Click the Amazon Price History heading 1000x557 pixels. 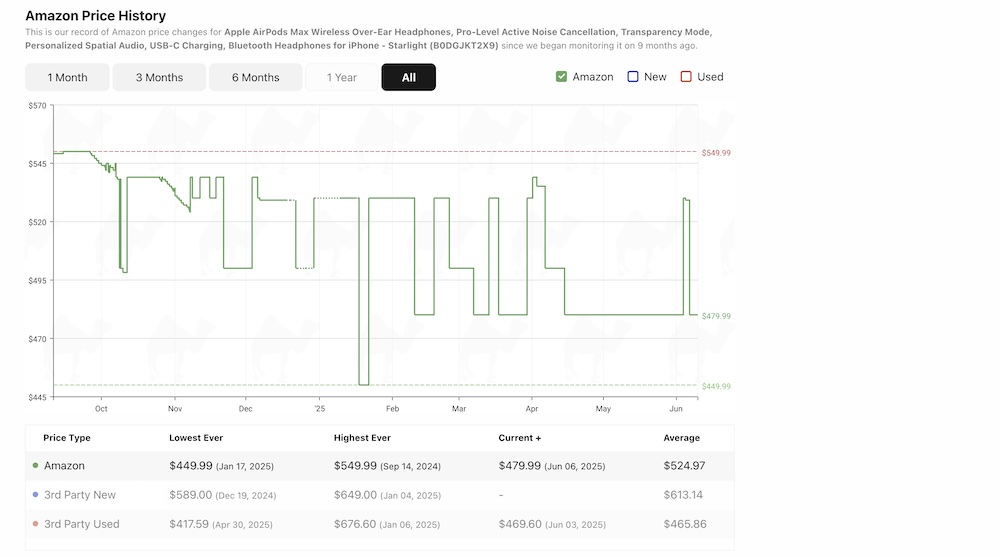pyautogui.click(x=95, y=16)
